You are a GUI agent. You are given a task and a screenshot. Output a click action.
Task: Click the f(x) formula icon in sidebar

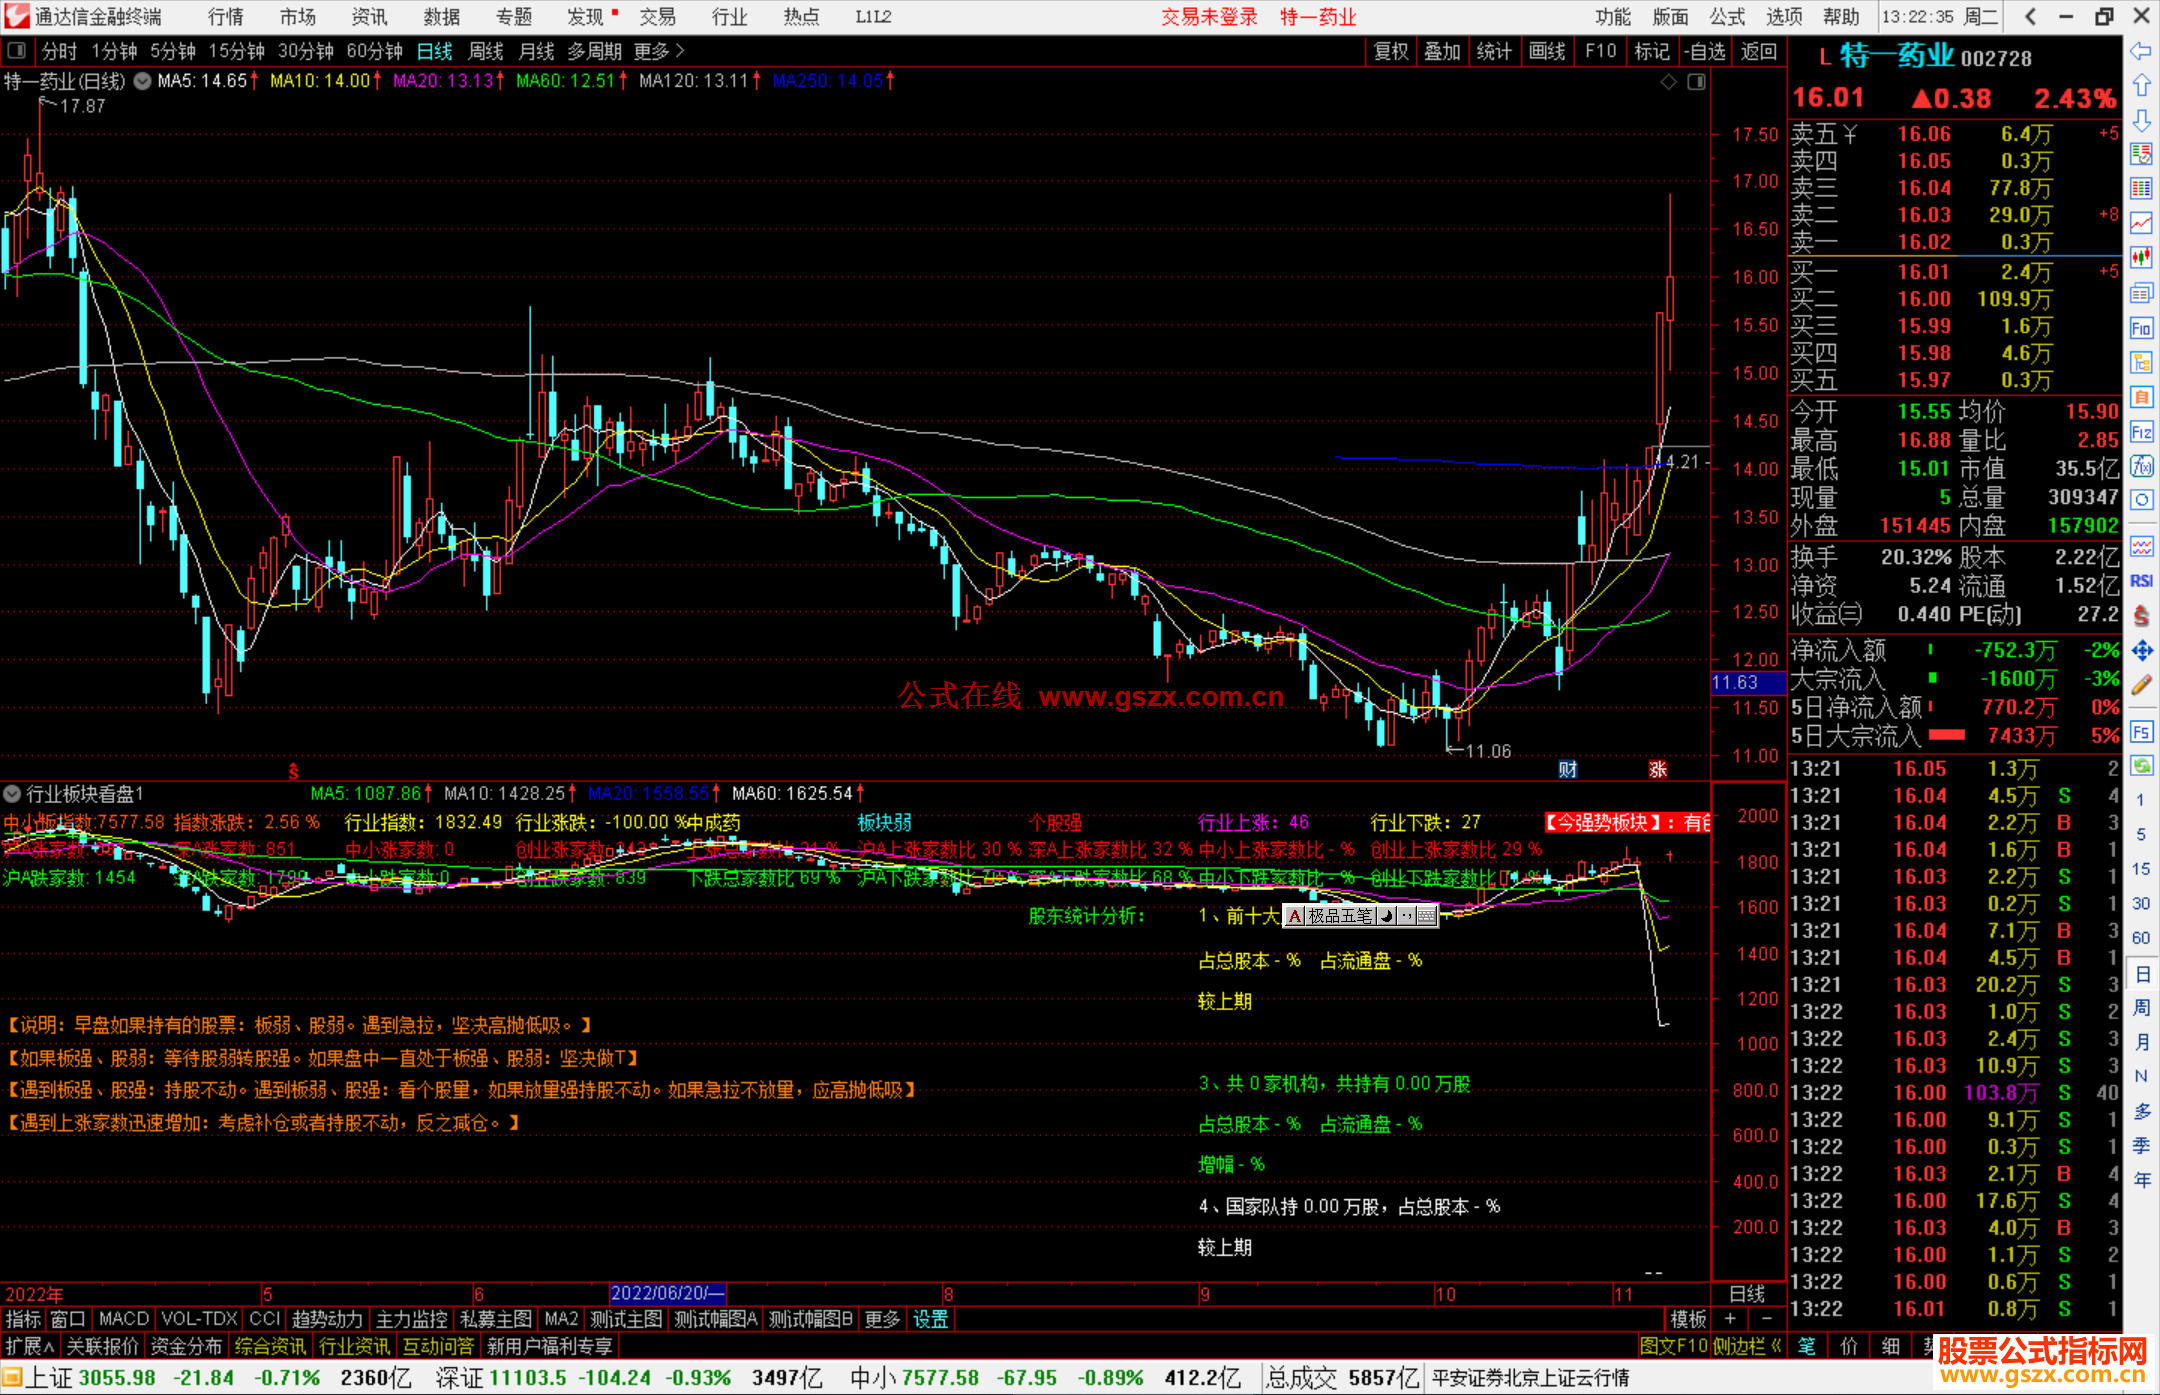tap(2141, 466)
